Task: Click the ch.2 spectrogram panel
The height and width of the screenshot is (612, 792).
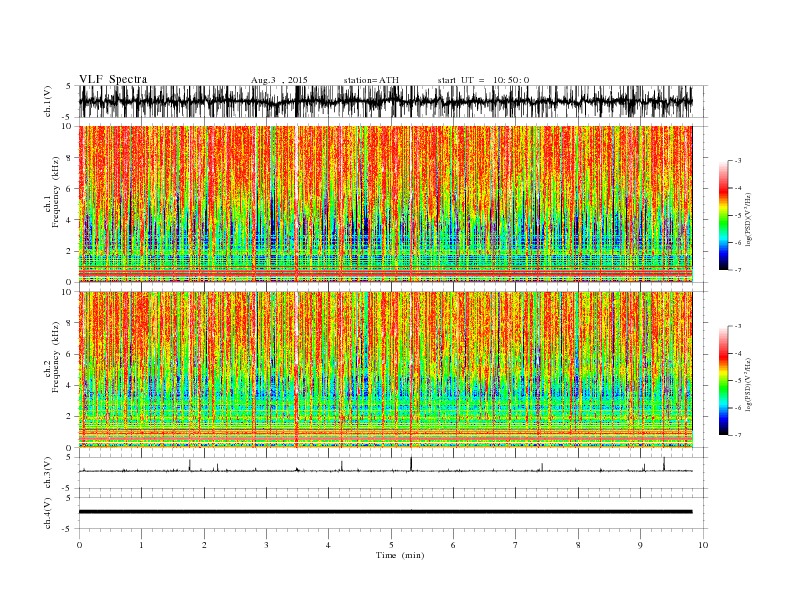Action: (385, 370)
